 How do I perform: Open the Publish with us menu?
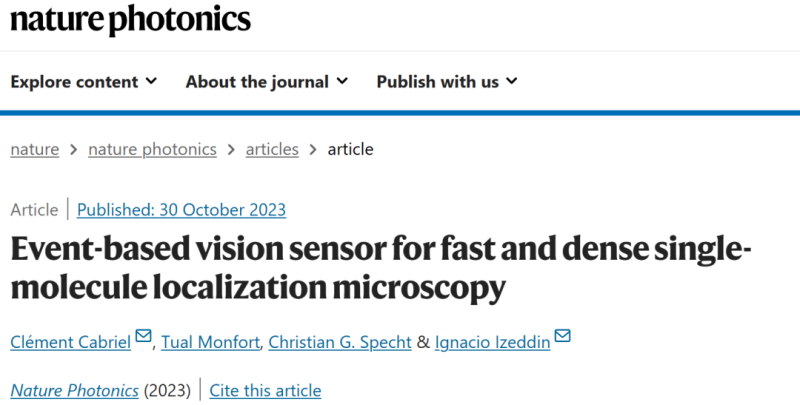click(437, 81)
